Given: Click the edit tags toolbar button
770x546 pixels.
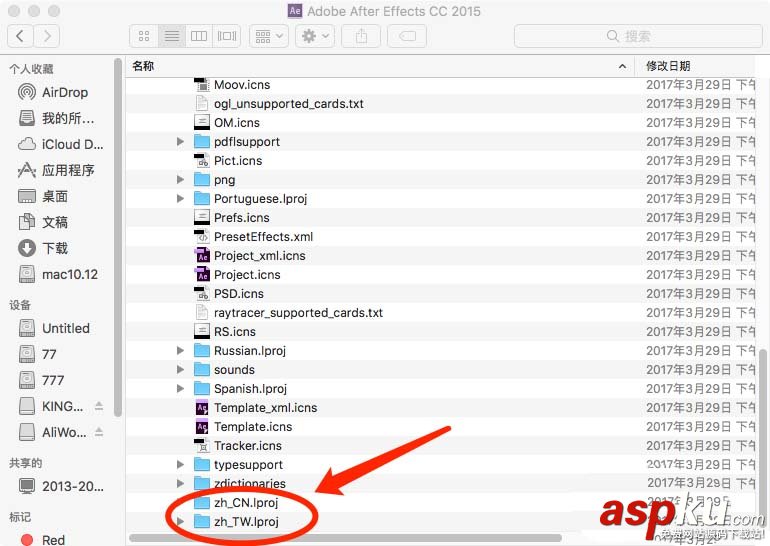Looking at the screenshot, I should 407,36.
